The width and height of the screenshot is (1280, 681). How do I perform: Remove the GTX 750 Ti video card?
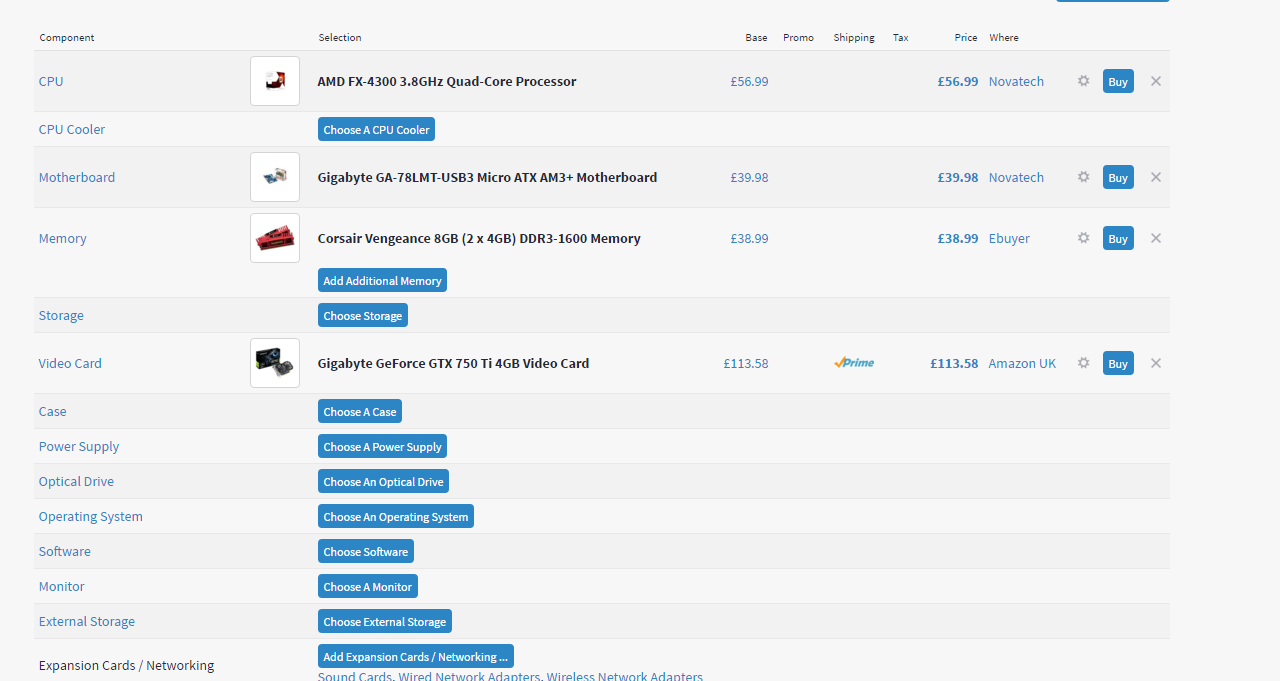[1156, 363]
